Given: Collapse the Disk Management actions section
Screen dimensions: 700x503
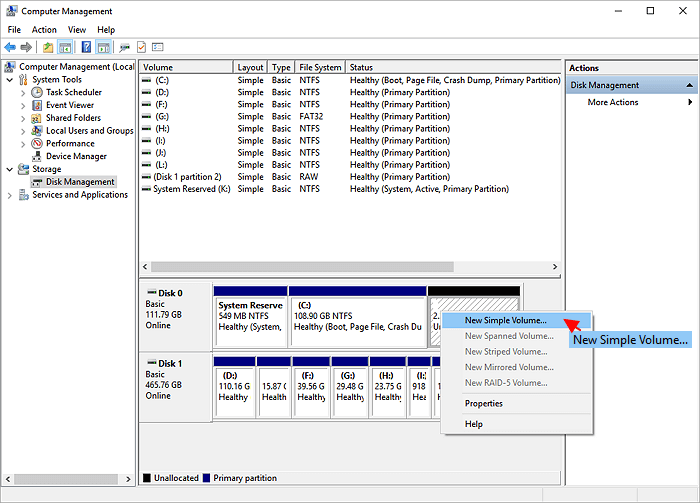Looking at the screenshot, I should click(689, 86).
